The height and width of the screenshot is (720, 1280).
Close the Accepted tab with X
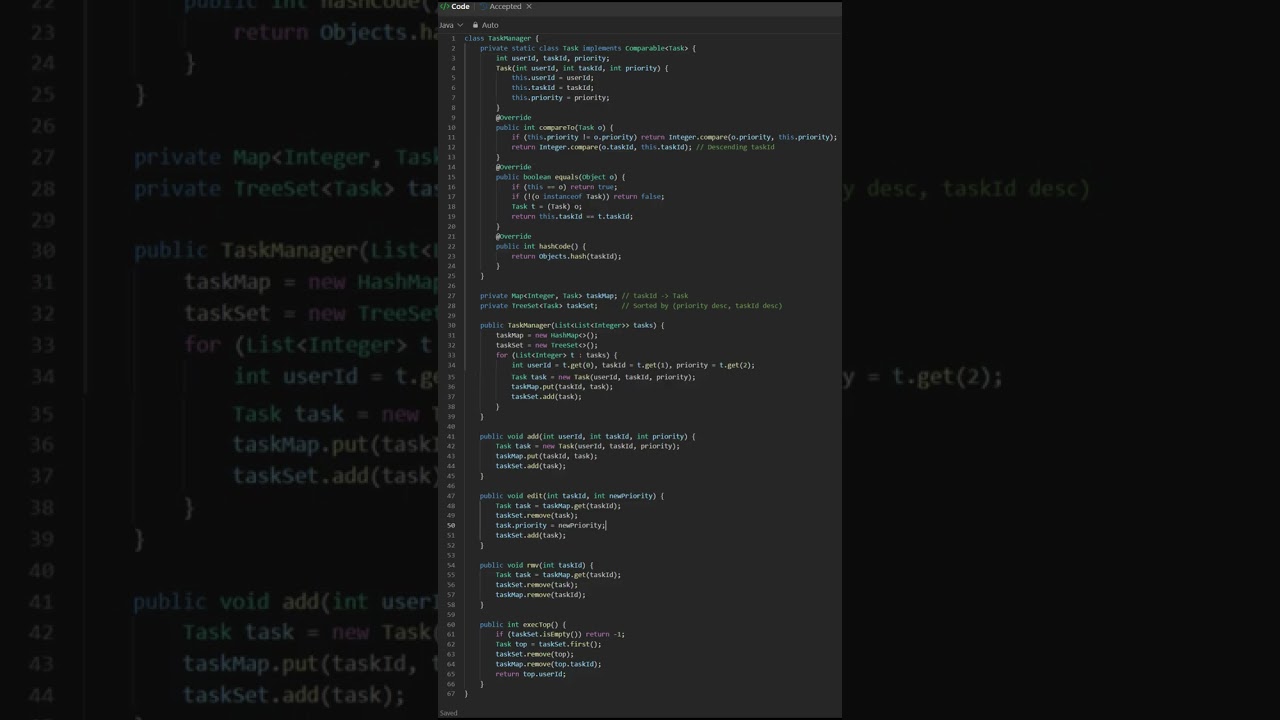(529, 7)
